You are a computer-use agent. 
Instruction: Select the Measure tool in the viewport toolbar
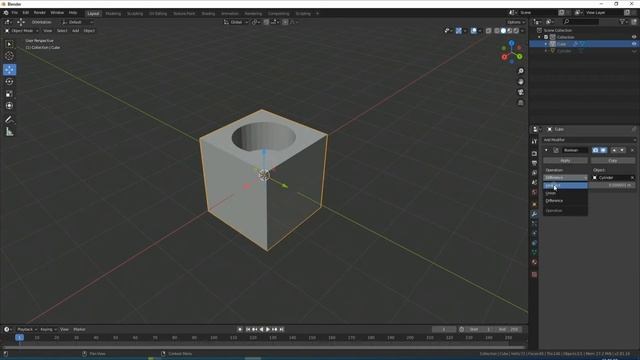click(x=9, y=132)
